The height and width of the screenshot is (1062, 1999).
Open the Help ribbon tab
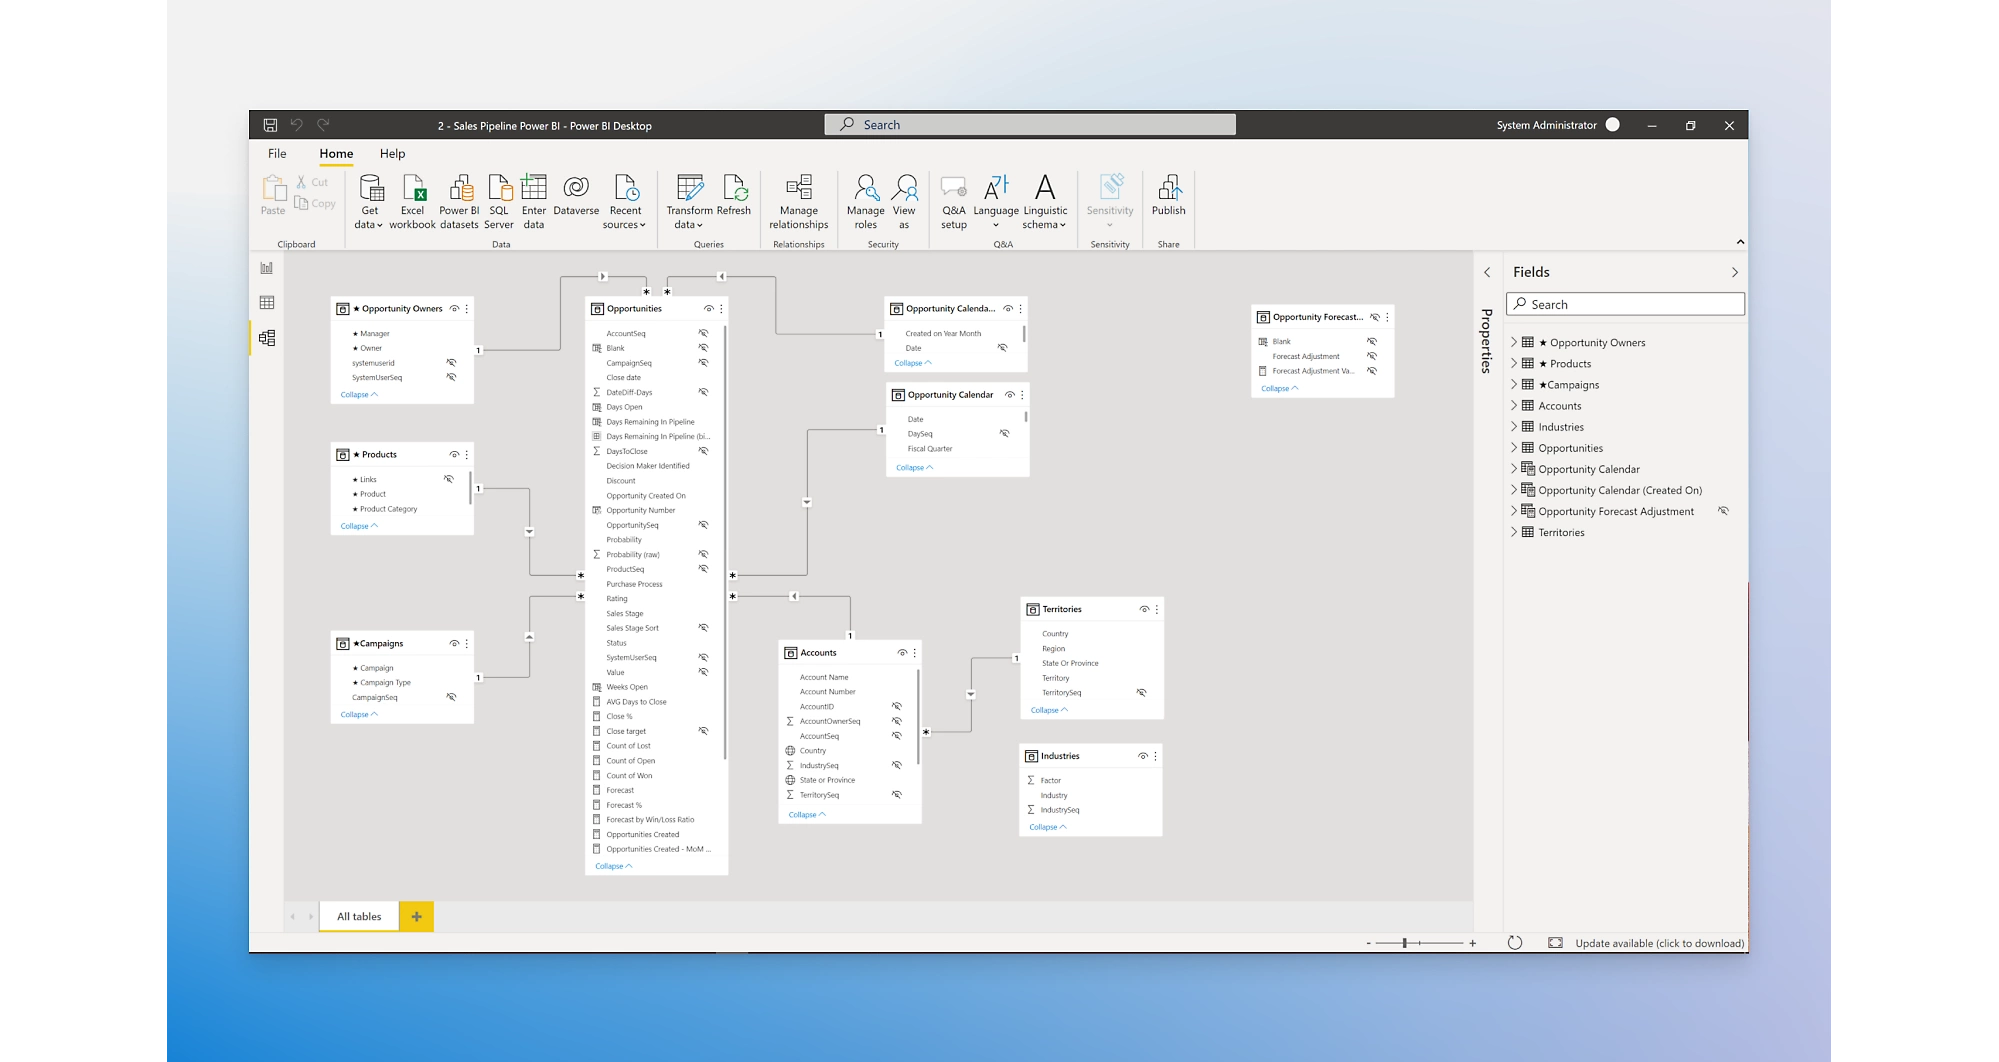[392, 154]
